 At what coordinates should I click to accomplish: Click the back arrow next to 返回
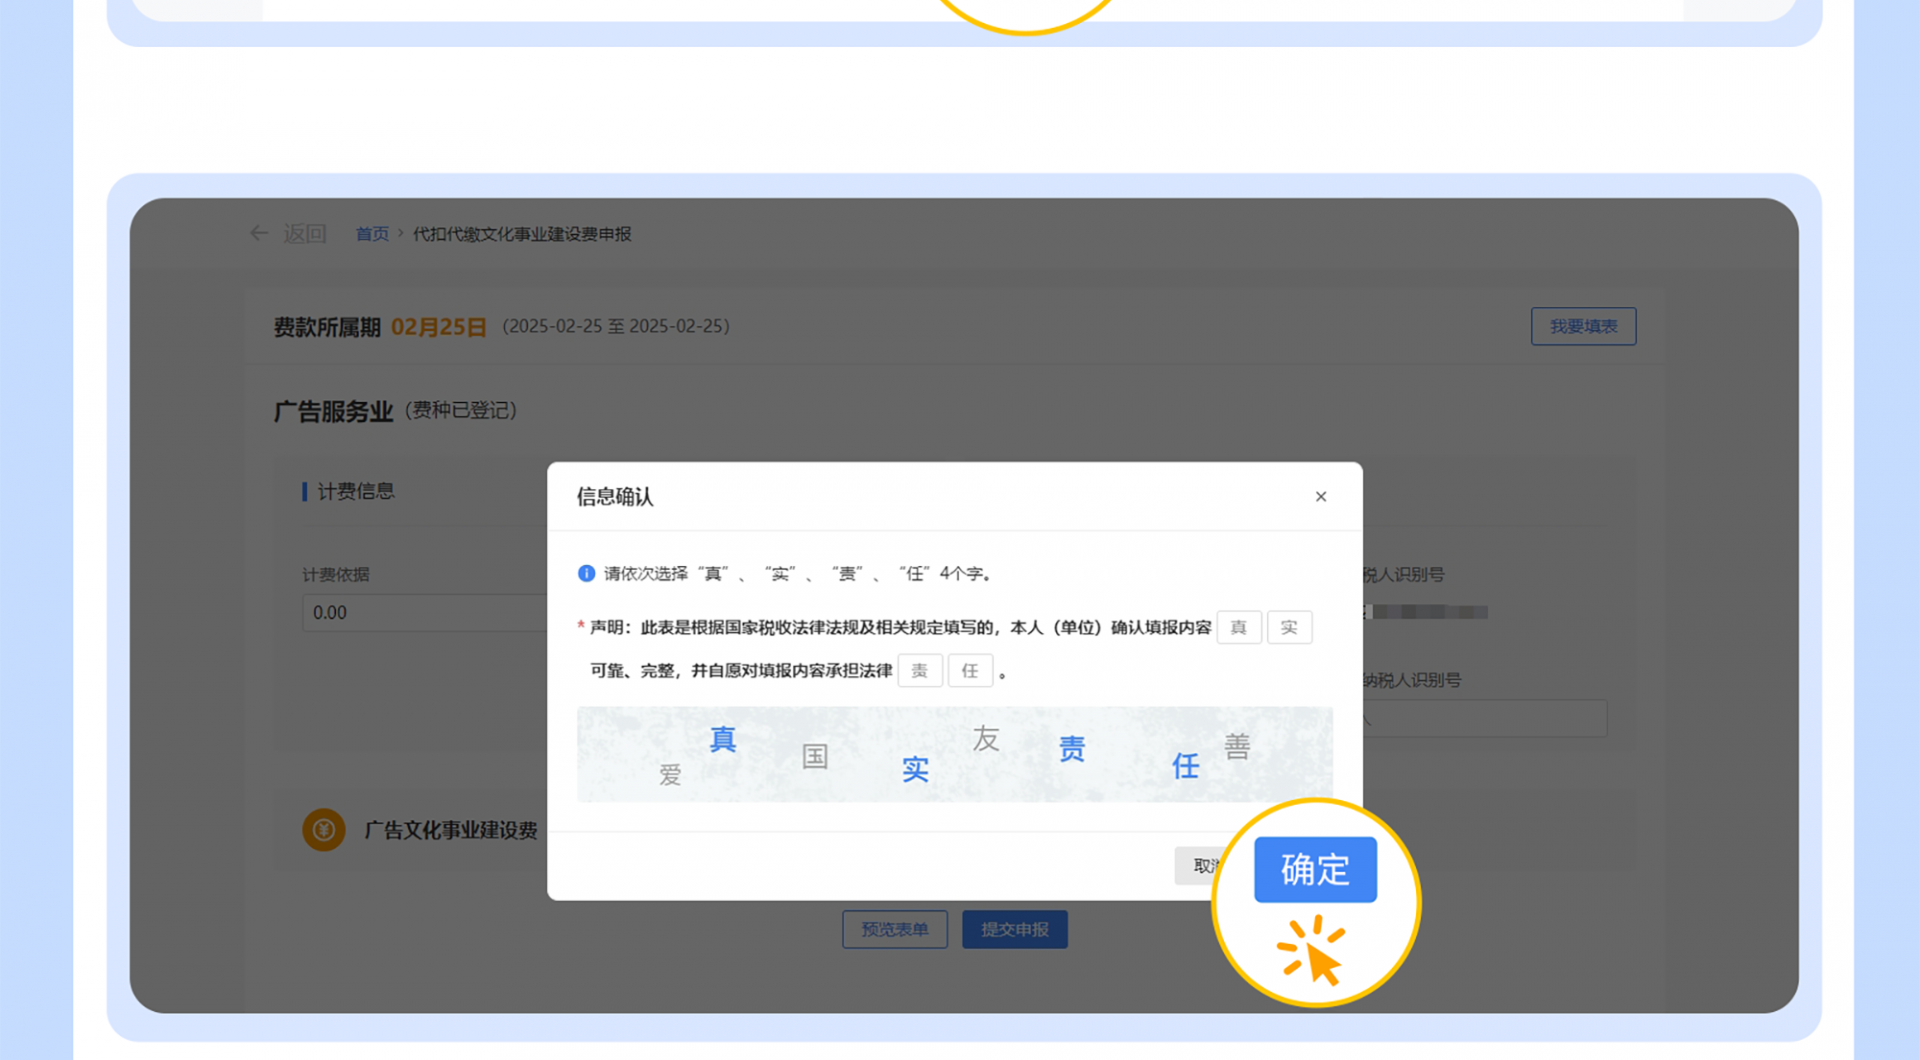click(x=258, y=233)
